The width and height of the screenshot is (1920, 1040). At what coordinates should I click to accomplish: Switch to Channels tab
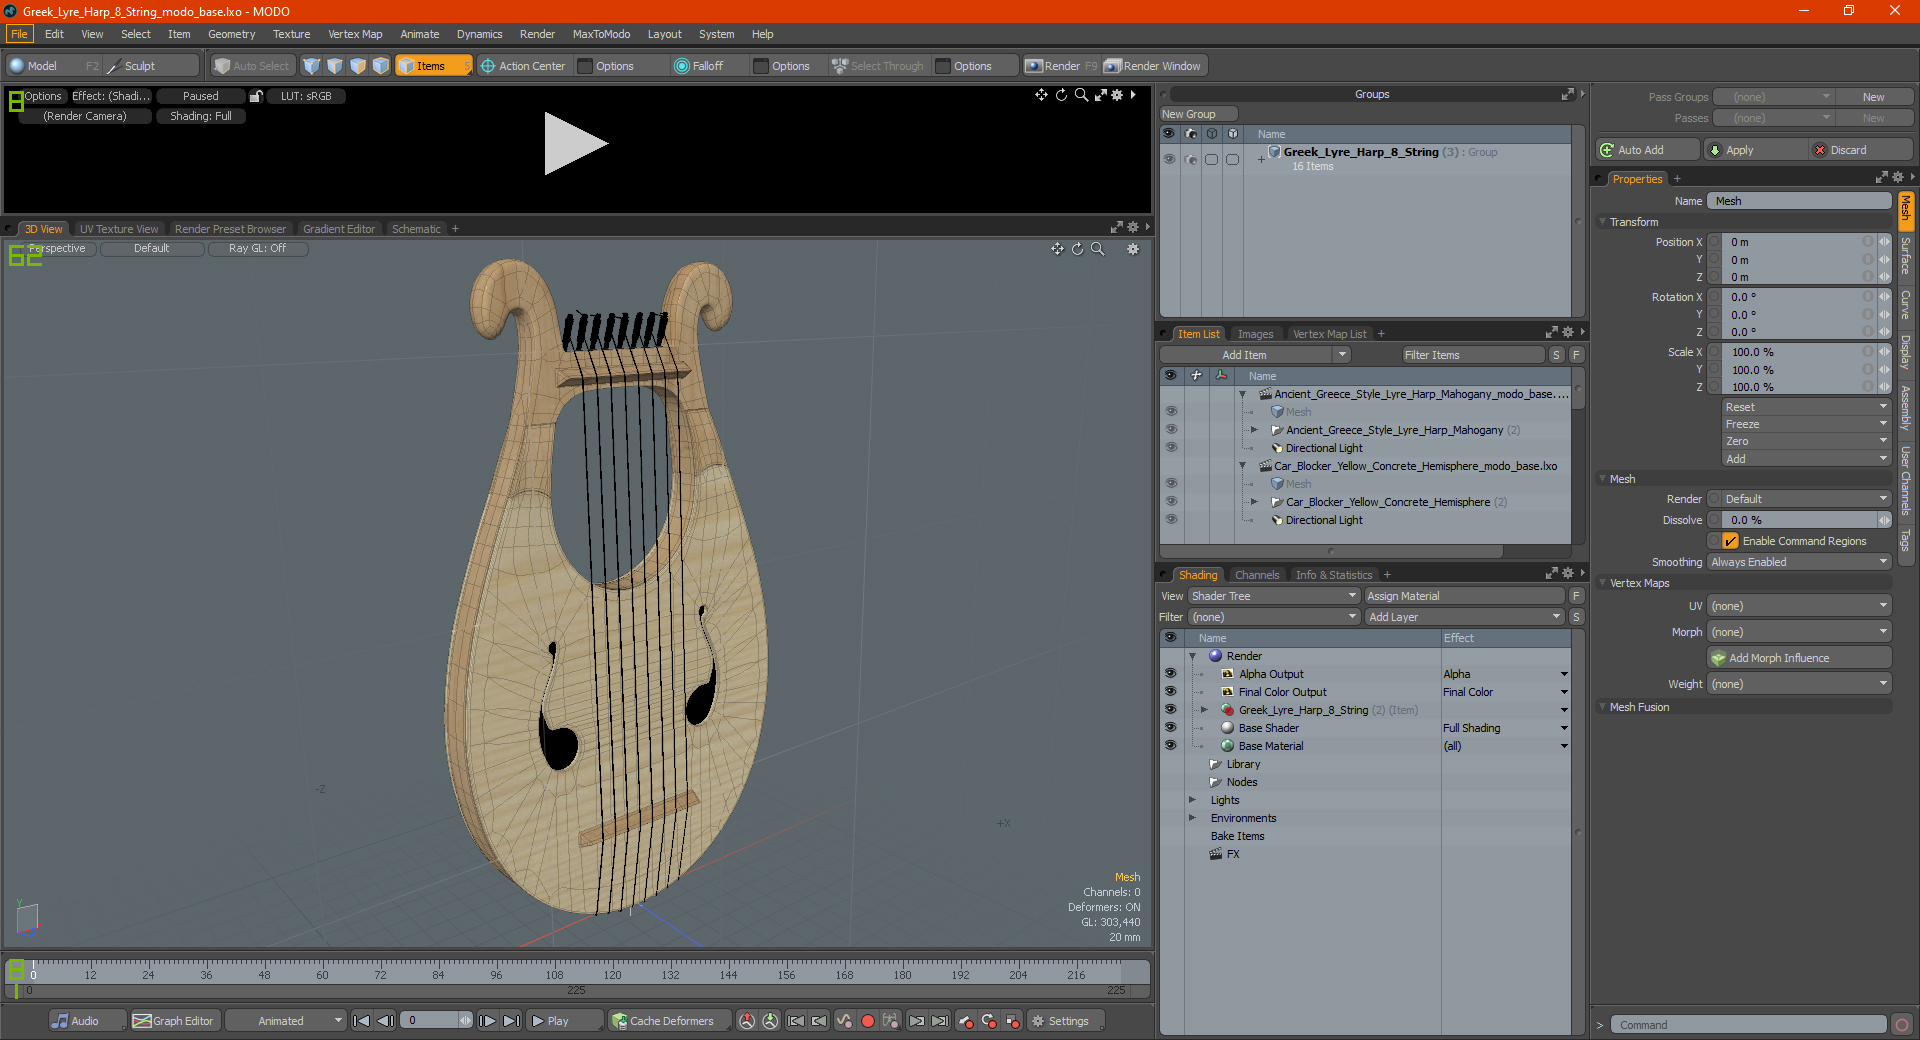[x=1256, y=575]
